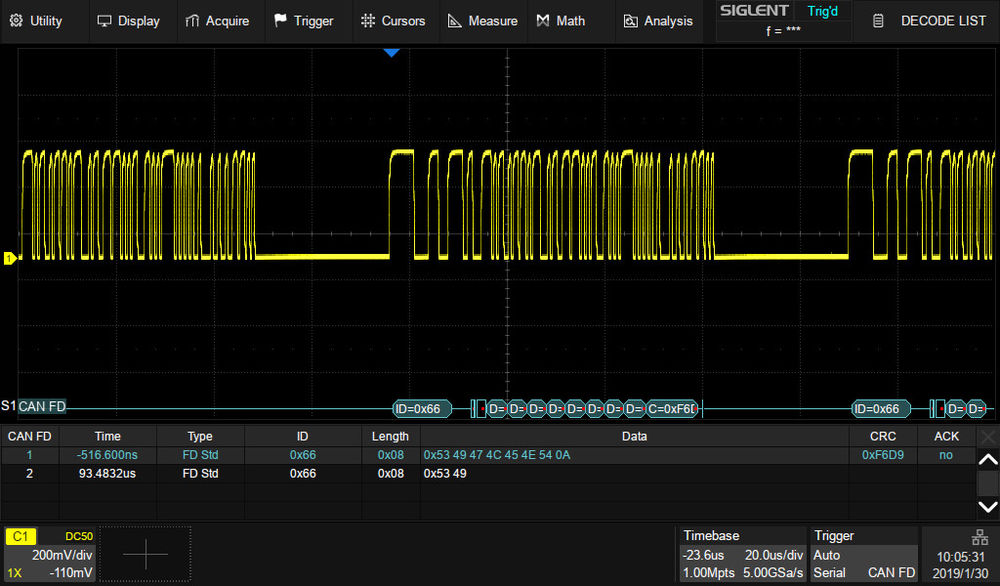Click the Acquire waveform icon

point(192,21)
